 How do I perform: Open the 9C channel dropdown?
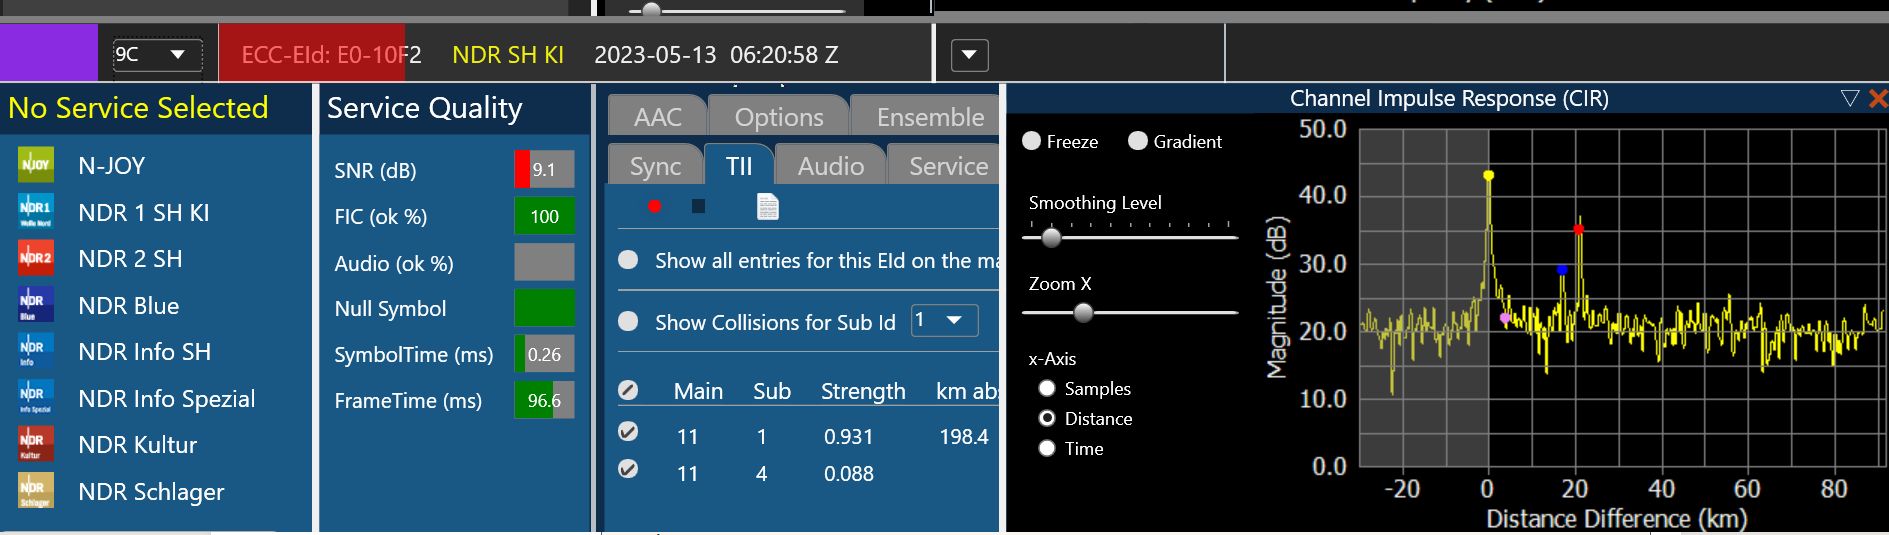(x=157, y=54)
